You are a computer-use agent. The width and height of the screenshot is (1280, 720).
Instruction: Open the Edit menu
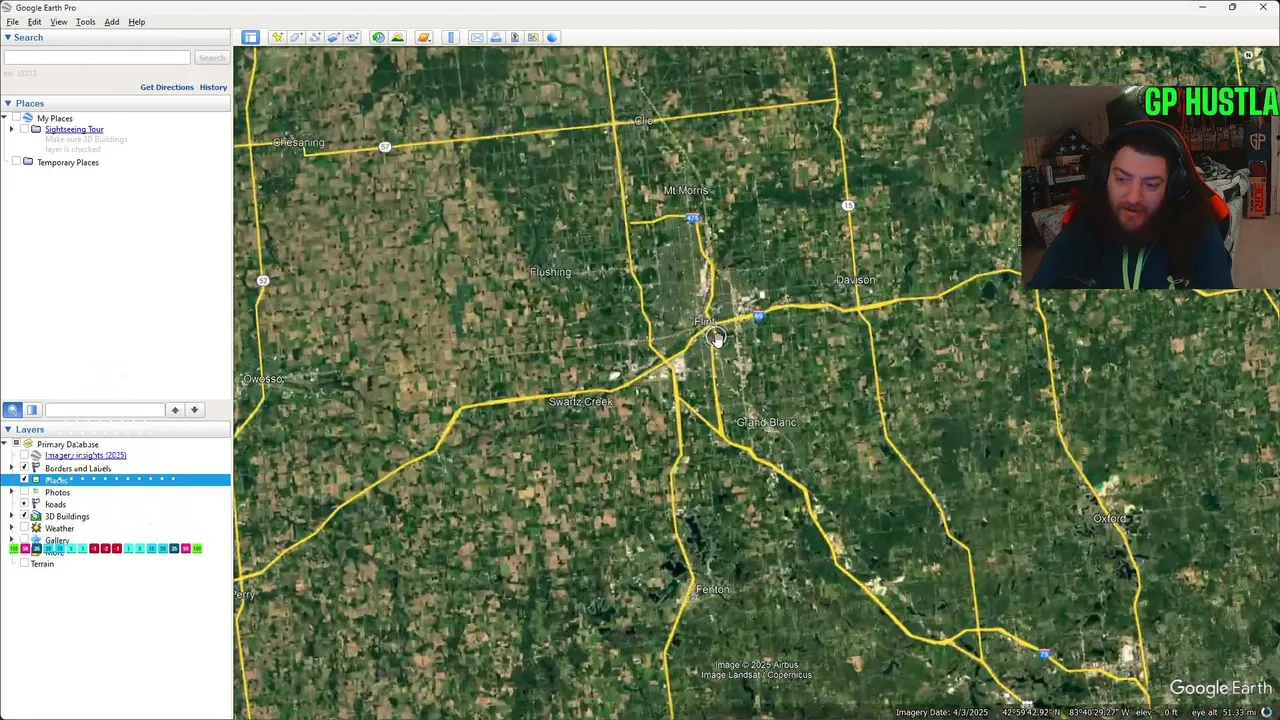(x=34, y=22)
